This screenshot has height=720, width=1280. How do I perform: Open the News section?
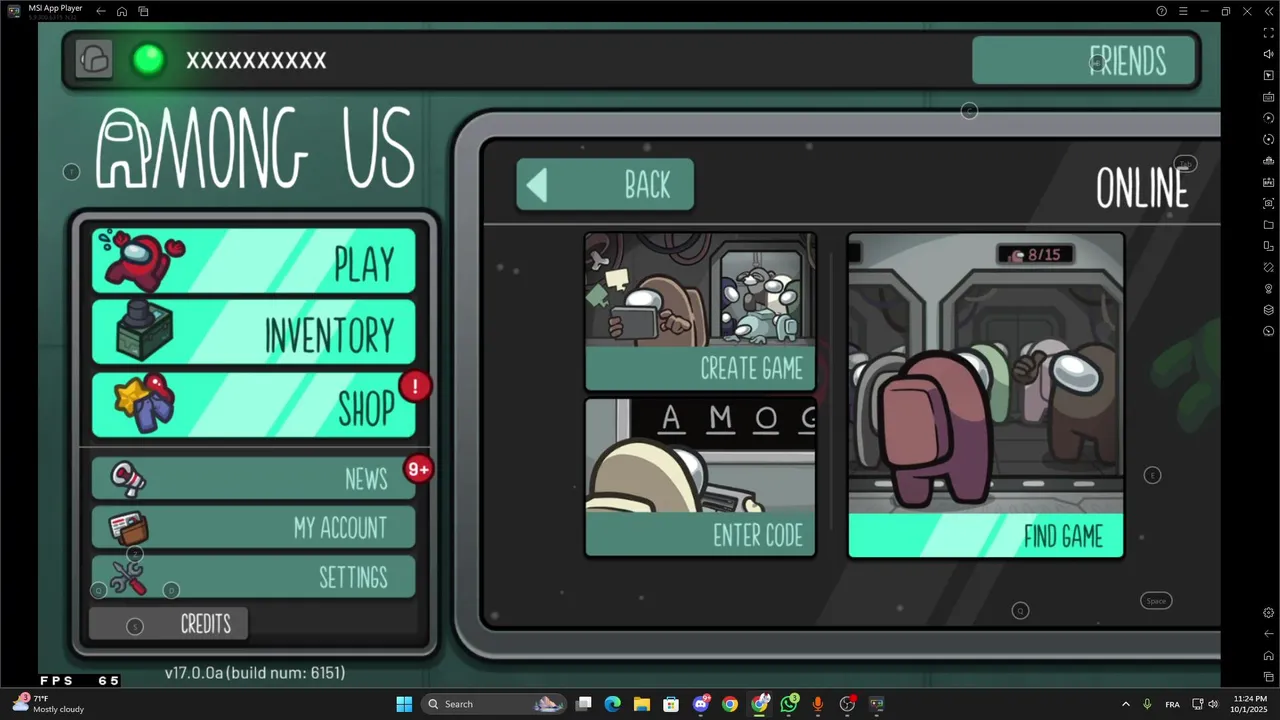(x=253, y=478)
